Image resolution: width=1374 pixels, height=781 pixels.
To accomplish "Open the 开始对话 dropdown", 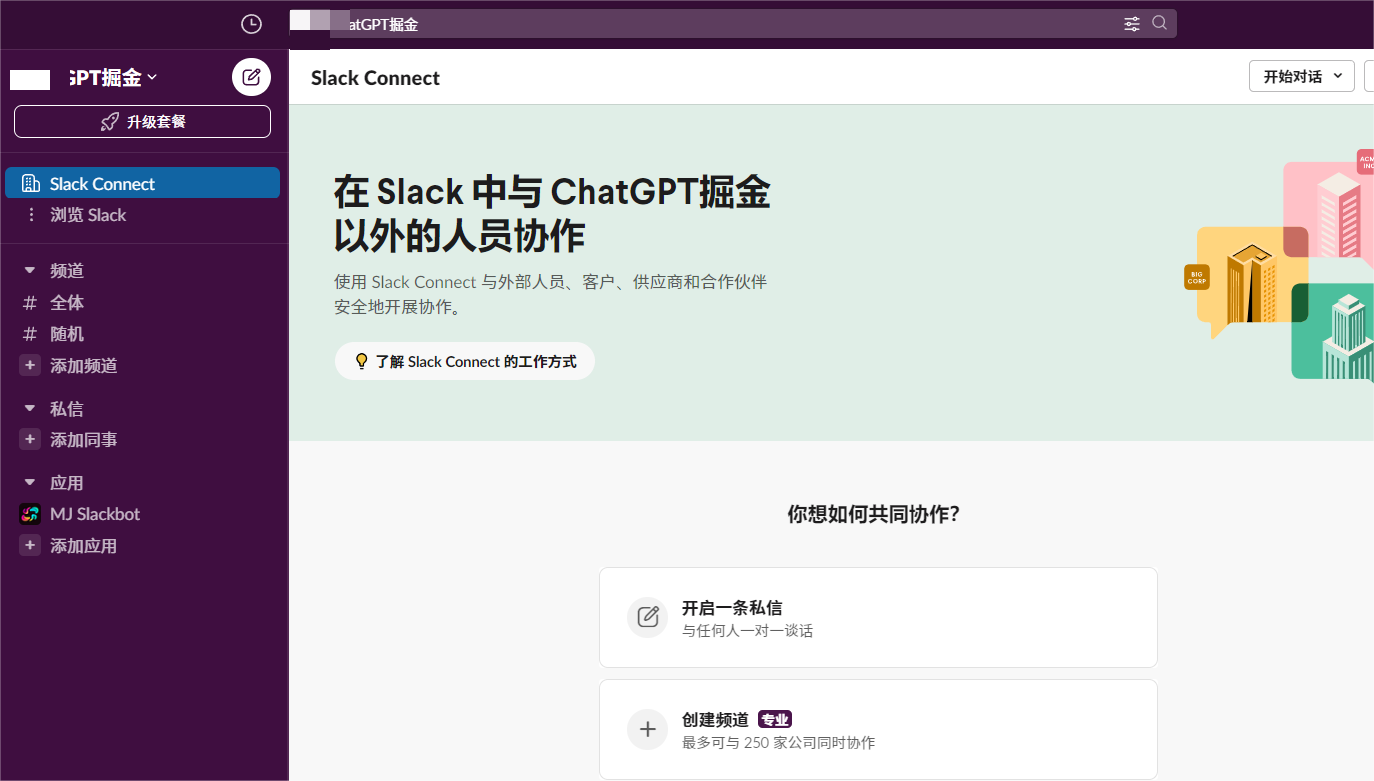I will [1301, 76].
